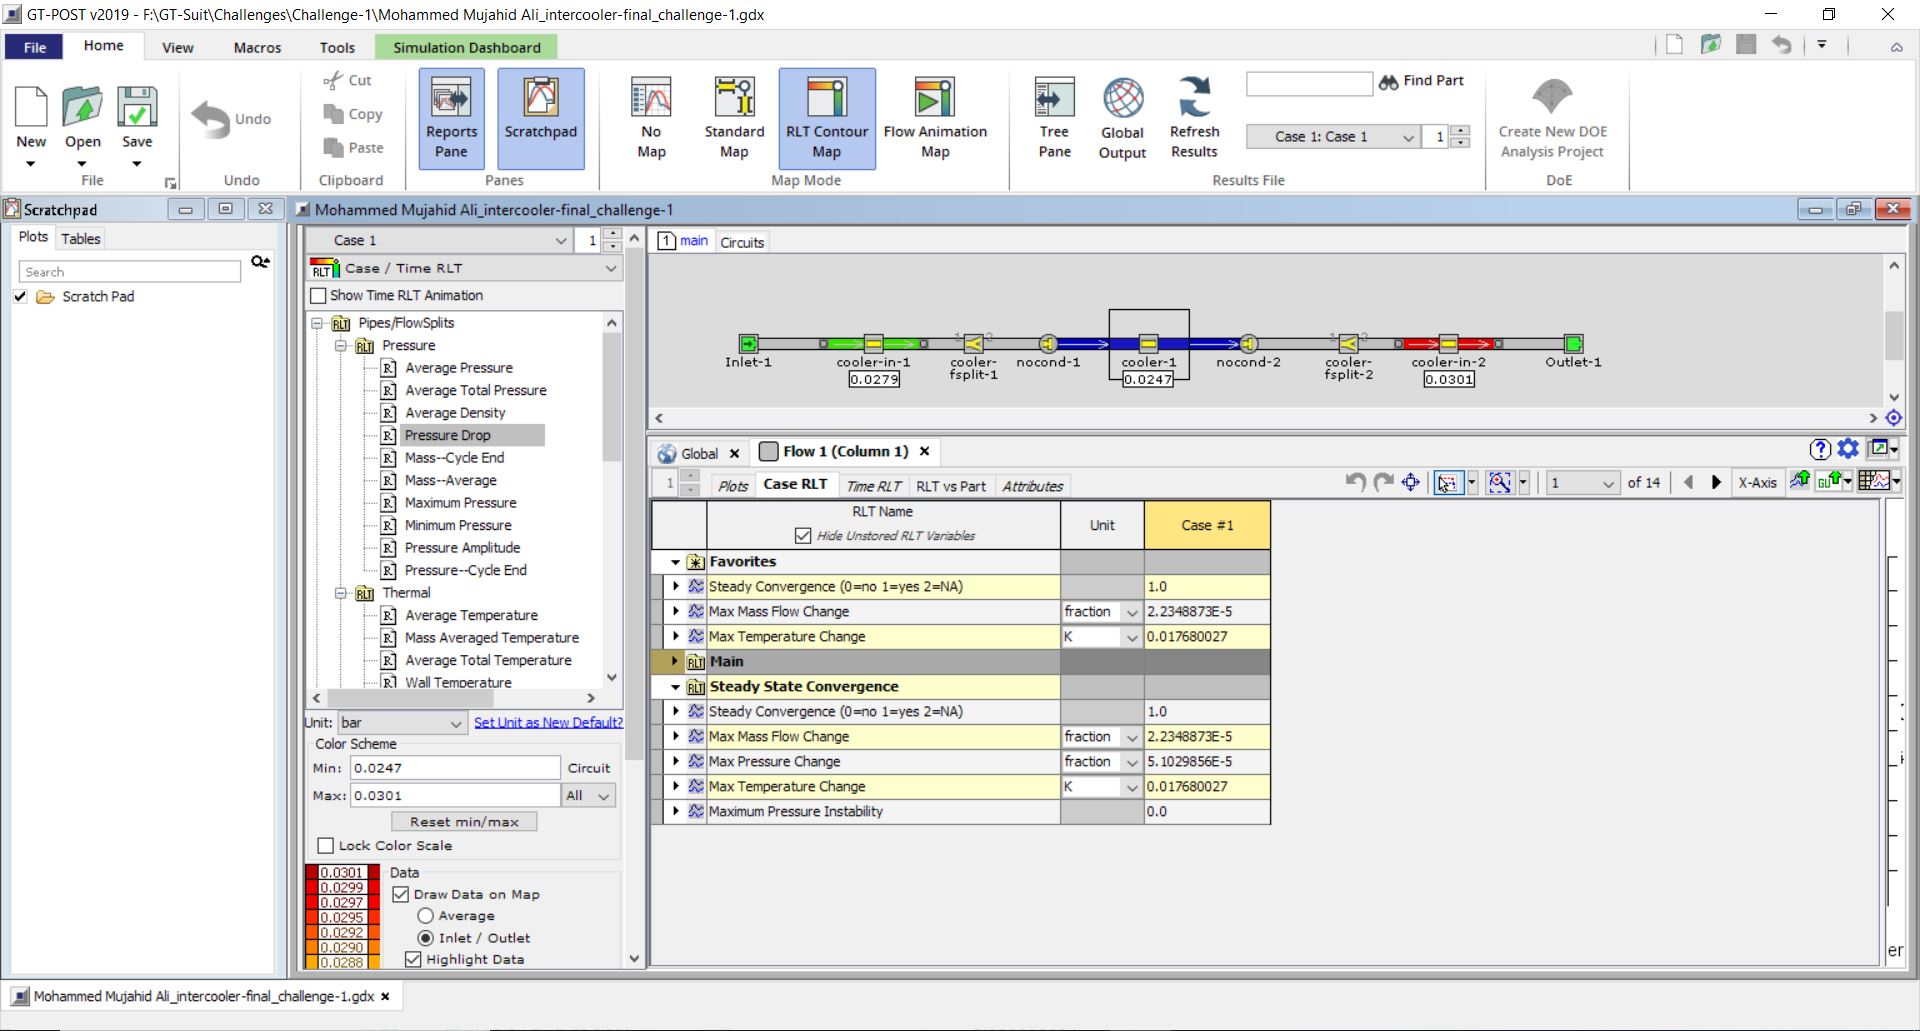1920x1031 pixels.
Task: Enable Show Time RLT Animation
Action: [x=319, y=295]
